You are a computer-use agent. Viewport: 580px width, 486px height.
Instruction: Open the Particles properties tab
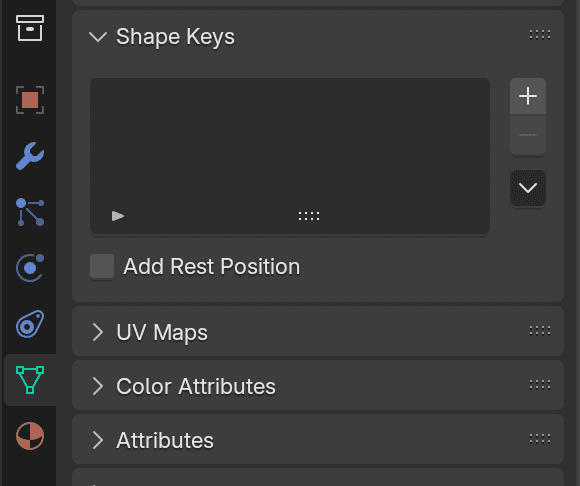tap(30, 212)
